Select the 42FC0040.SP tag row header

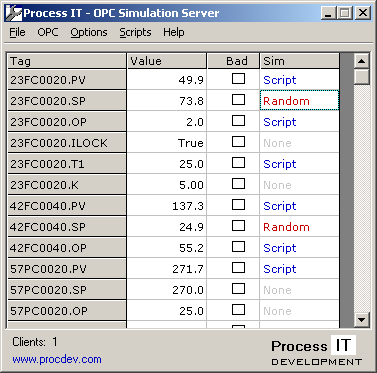point(67,226)
